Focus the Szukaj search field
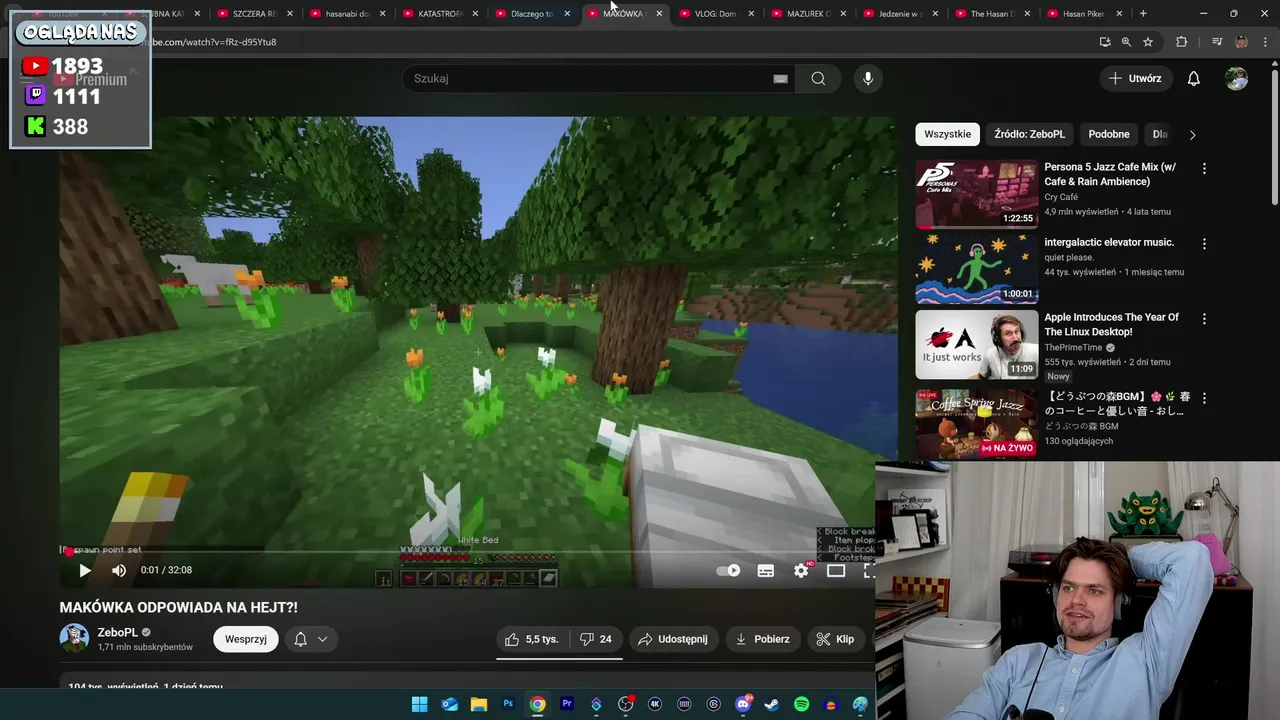1280x720 pixels. [x=585, y=78]
